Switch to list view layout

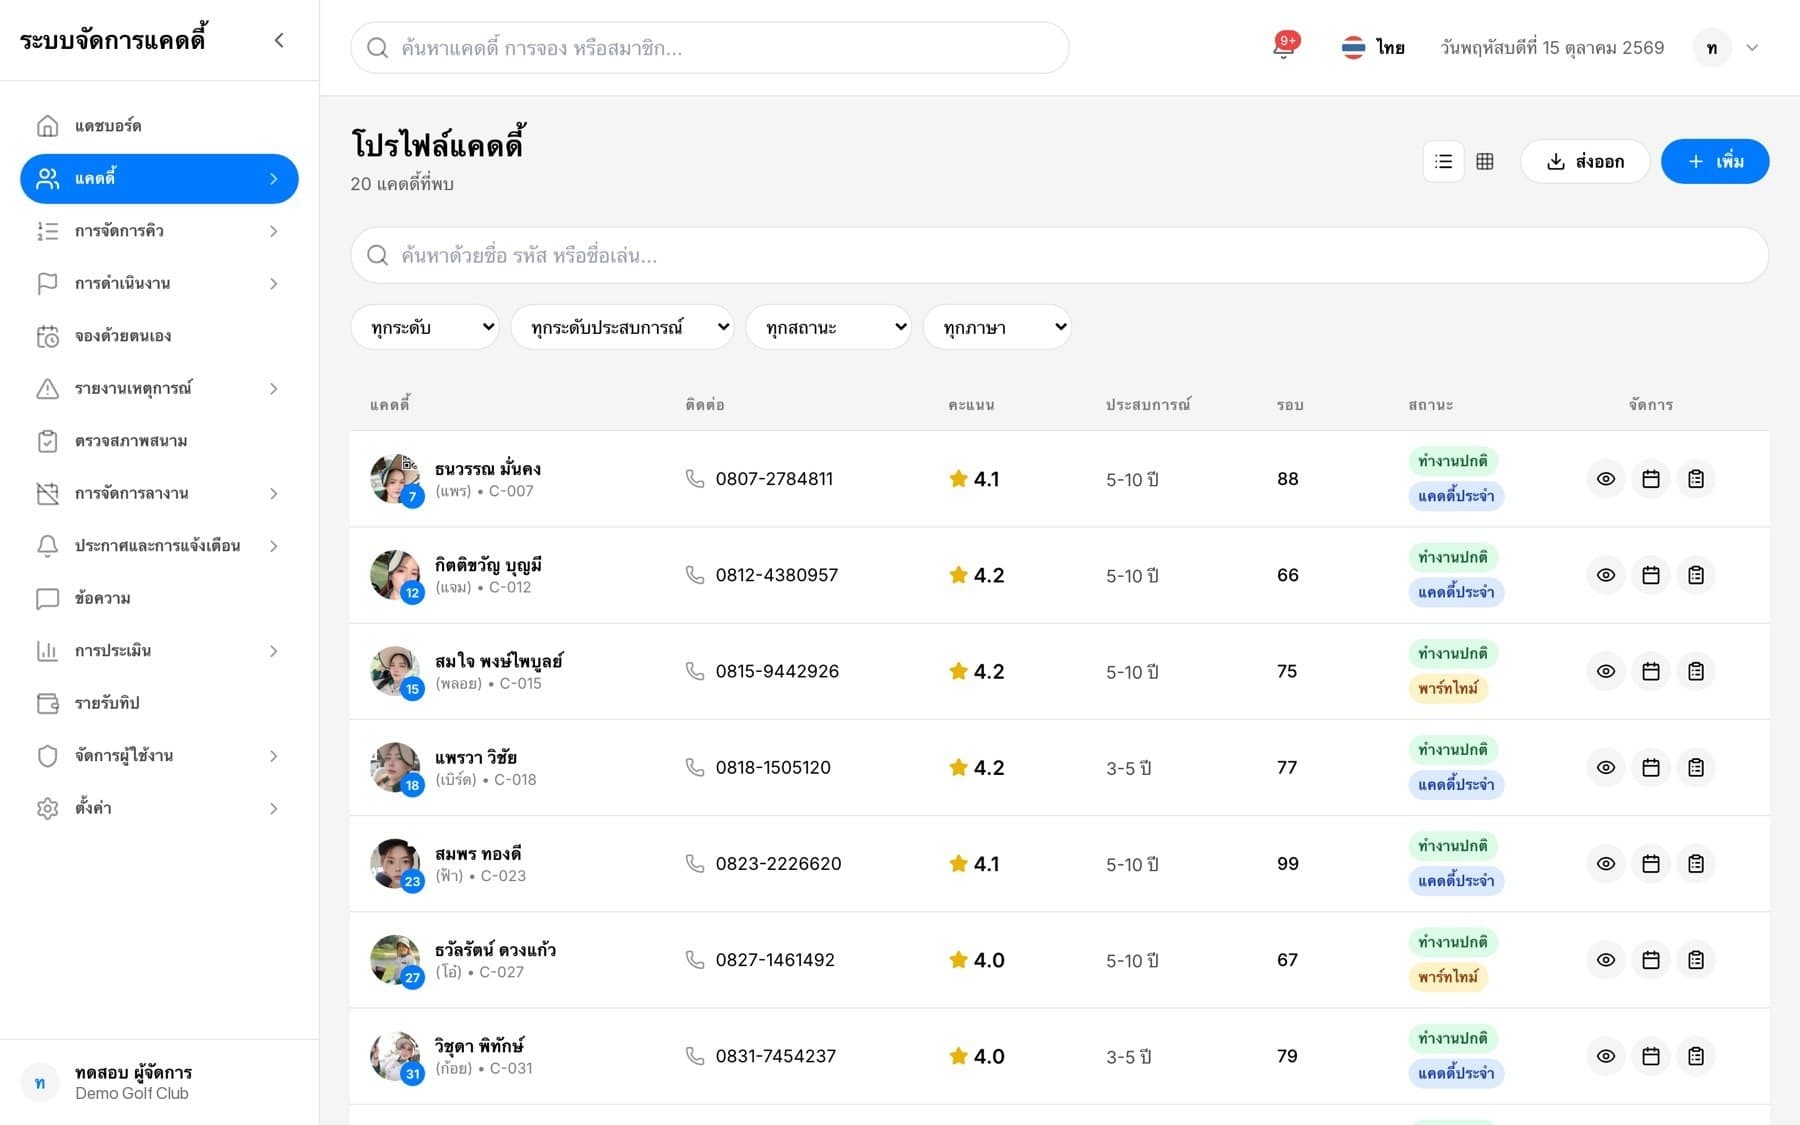1443,161
